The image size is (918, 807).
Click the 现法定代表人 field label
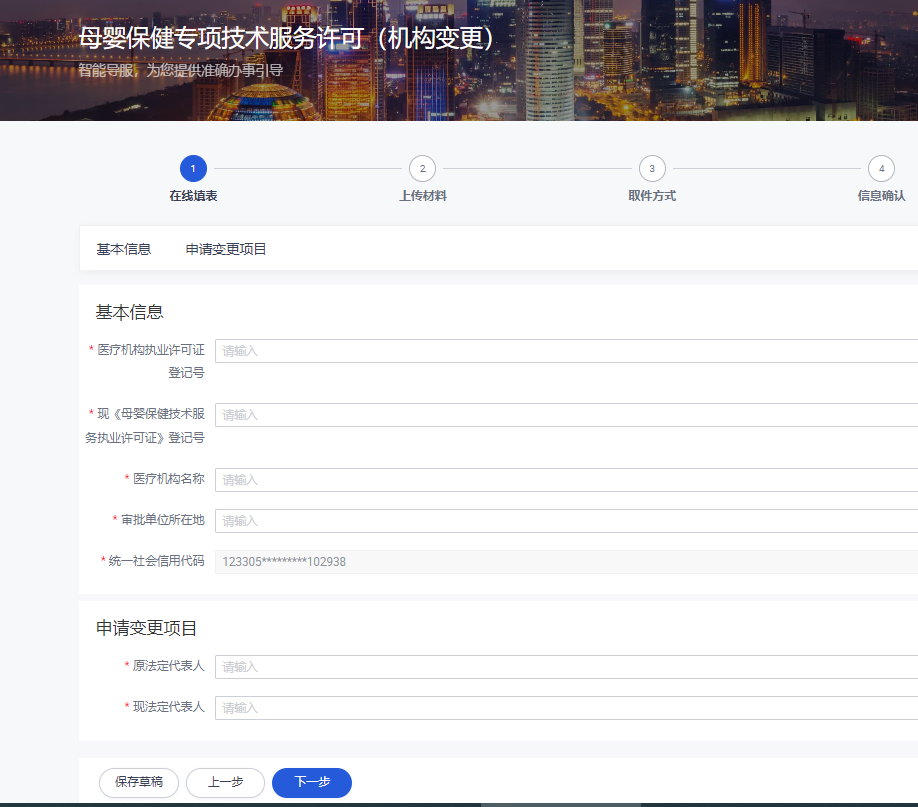point(169,706)
